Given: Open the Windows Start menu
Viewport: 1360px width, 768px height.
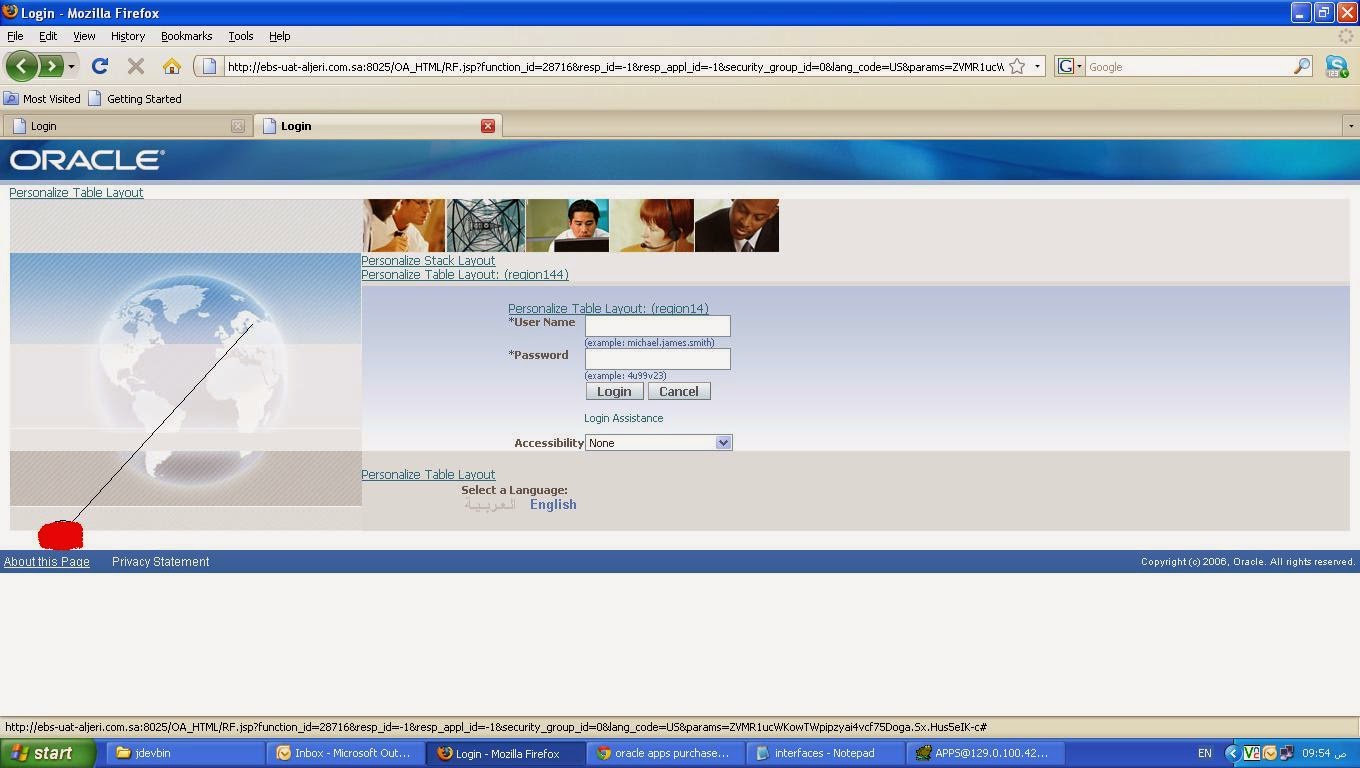Looking at the screenshot, I should [48, 753].
